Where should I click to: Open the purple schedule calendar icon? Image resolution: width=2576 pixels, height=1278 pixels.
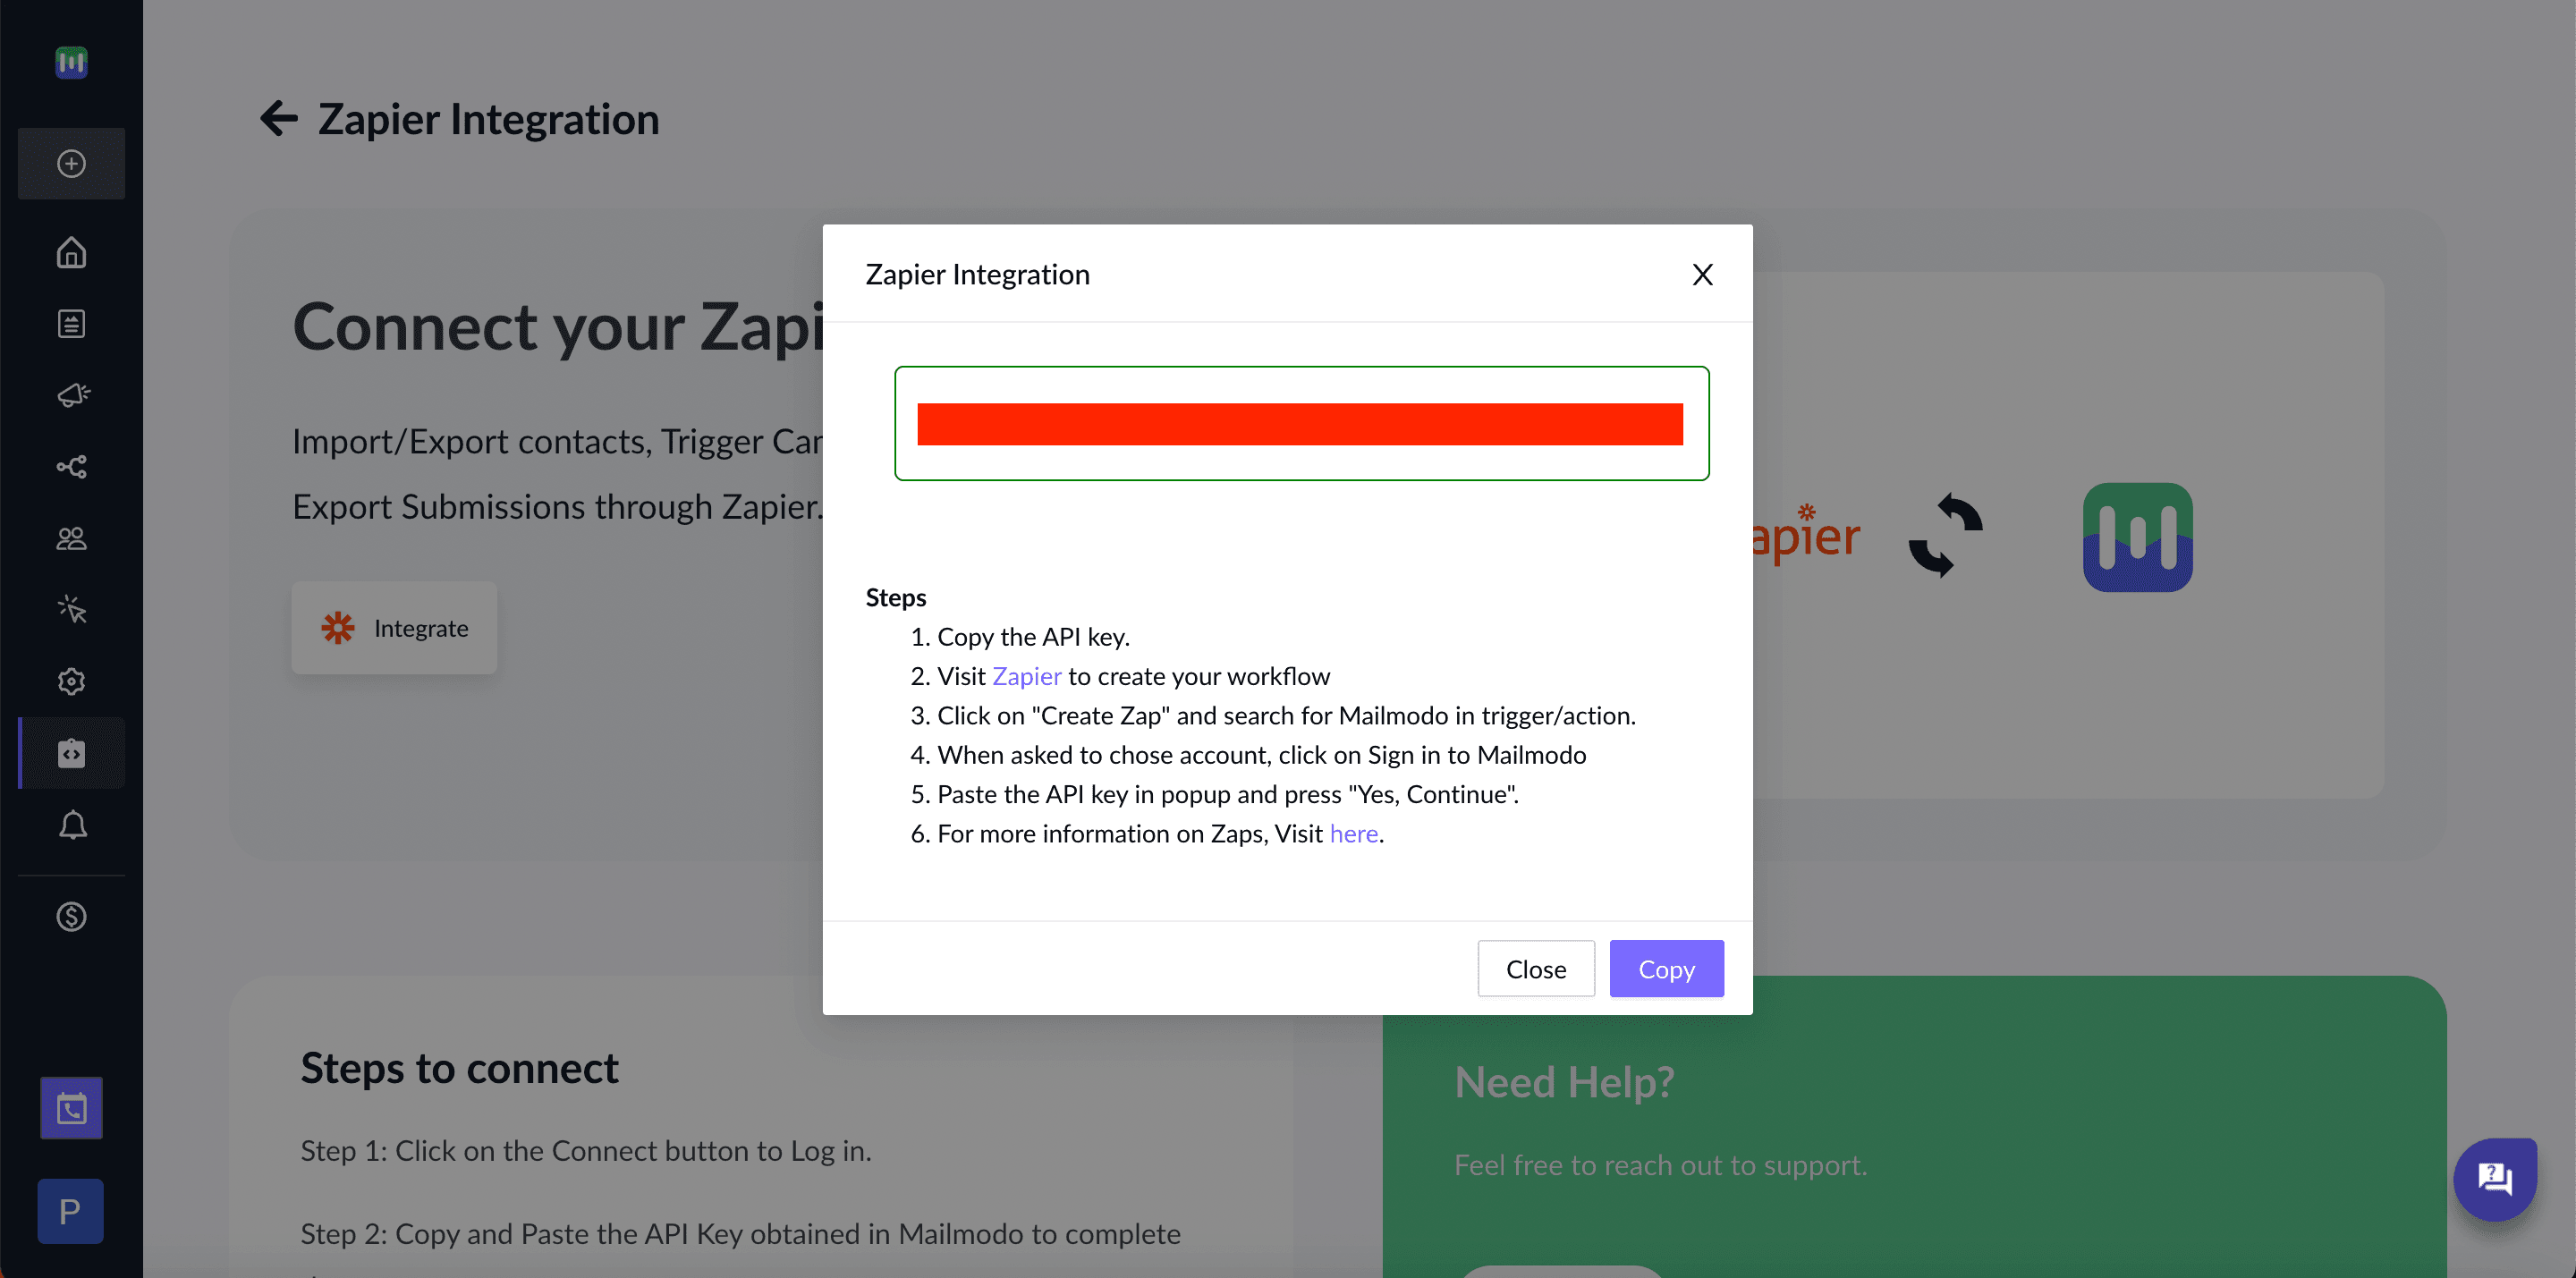71,1107
